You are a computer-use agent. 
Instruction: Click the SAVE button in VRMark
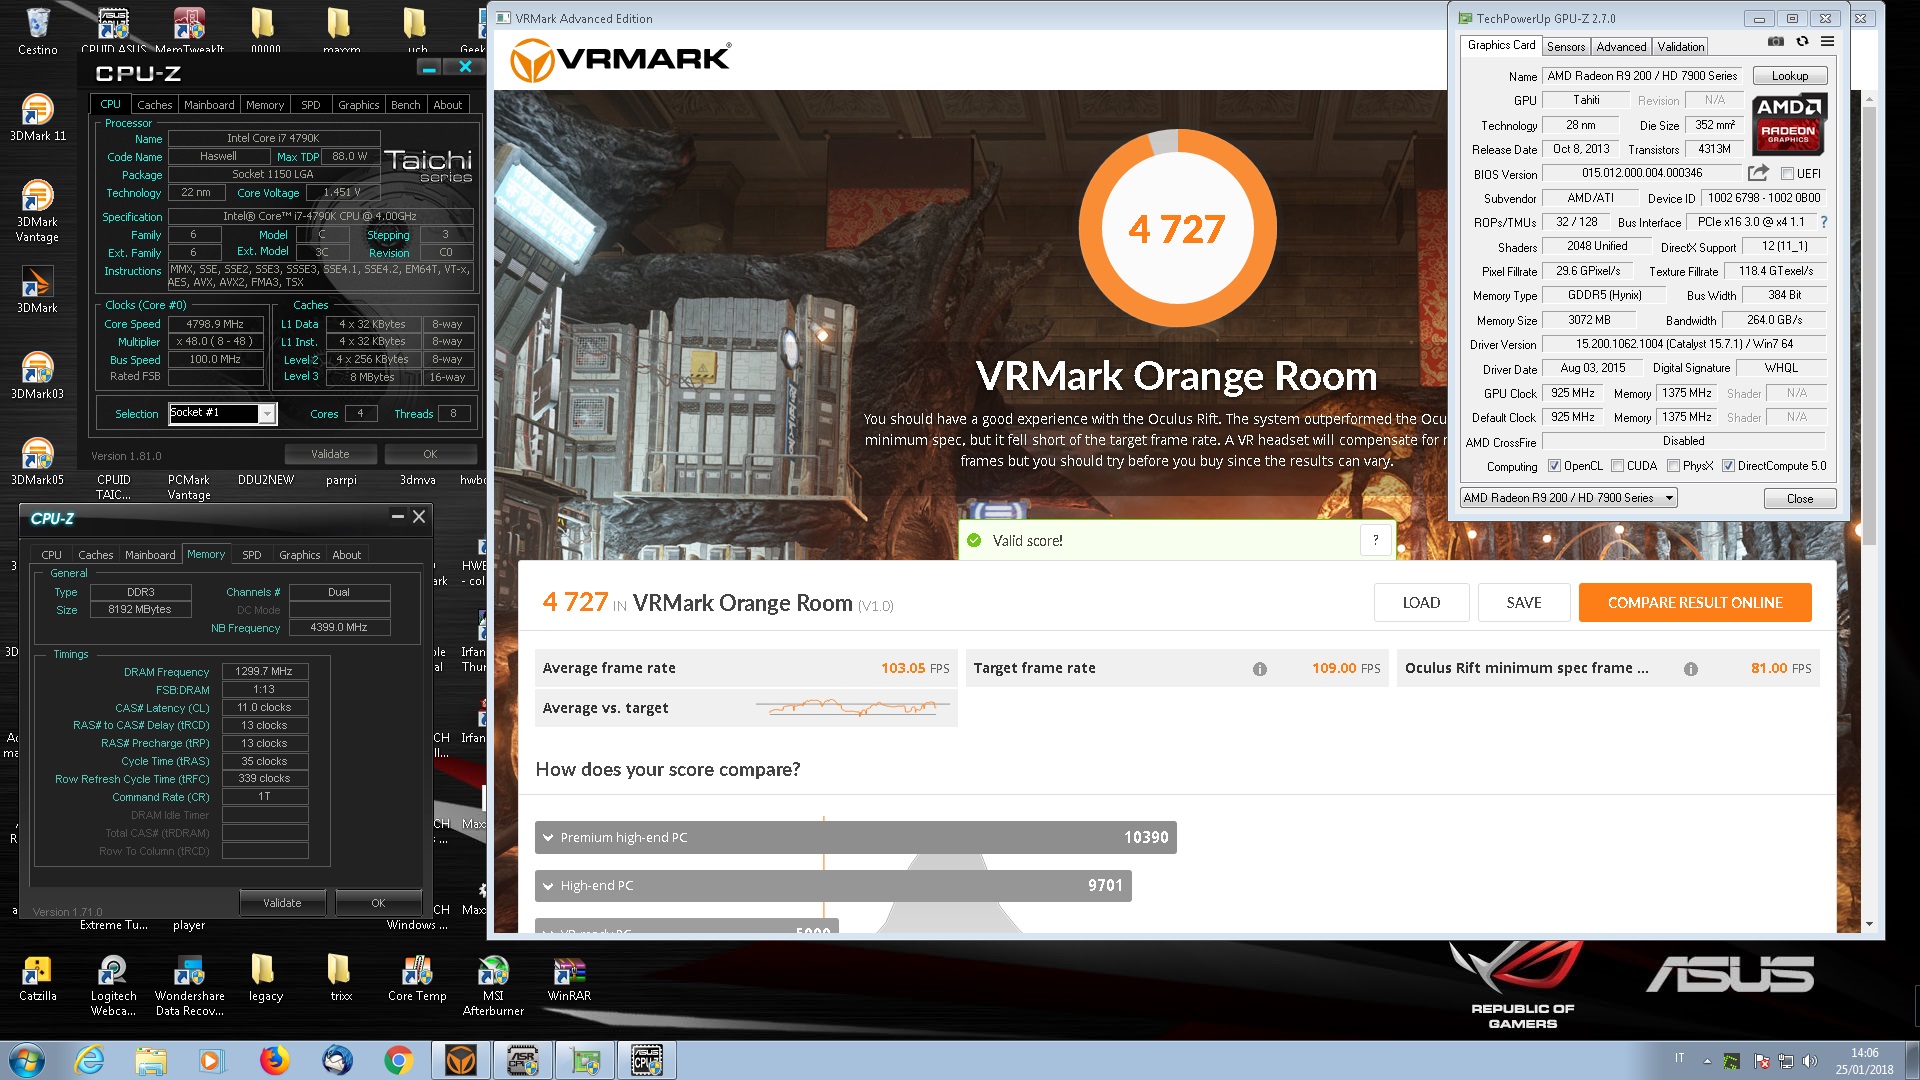point(1524,603)
